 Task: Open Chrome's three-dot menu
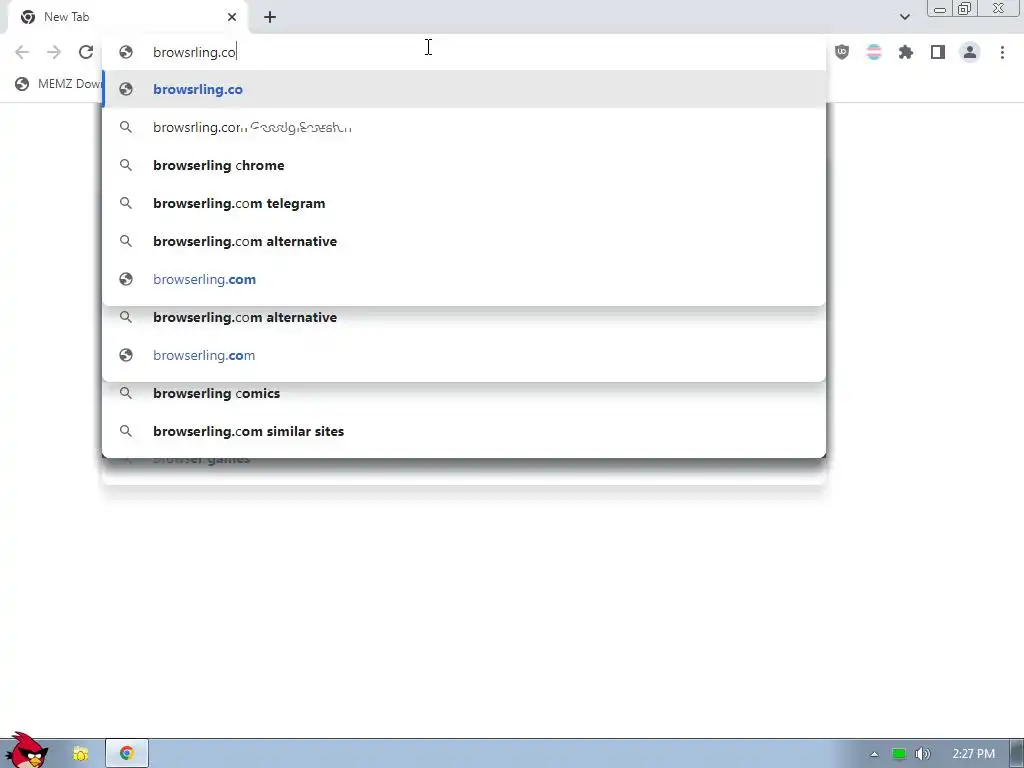pos(1002,52)
